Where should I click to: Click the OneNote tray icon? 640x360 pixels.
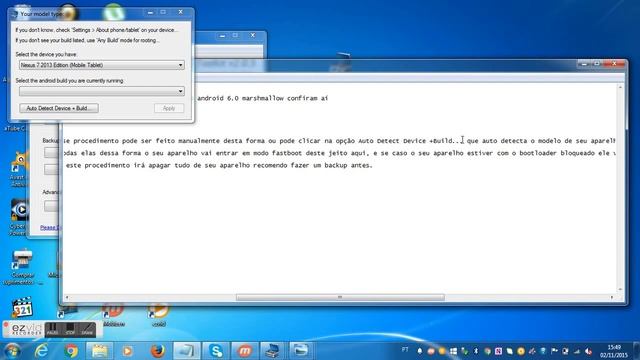tap(498, 351)
